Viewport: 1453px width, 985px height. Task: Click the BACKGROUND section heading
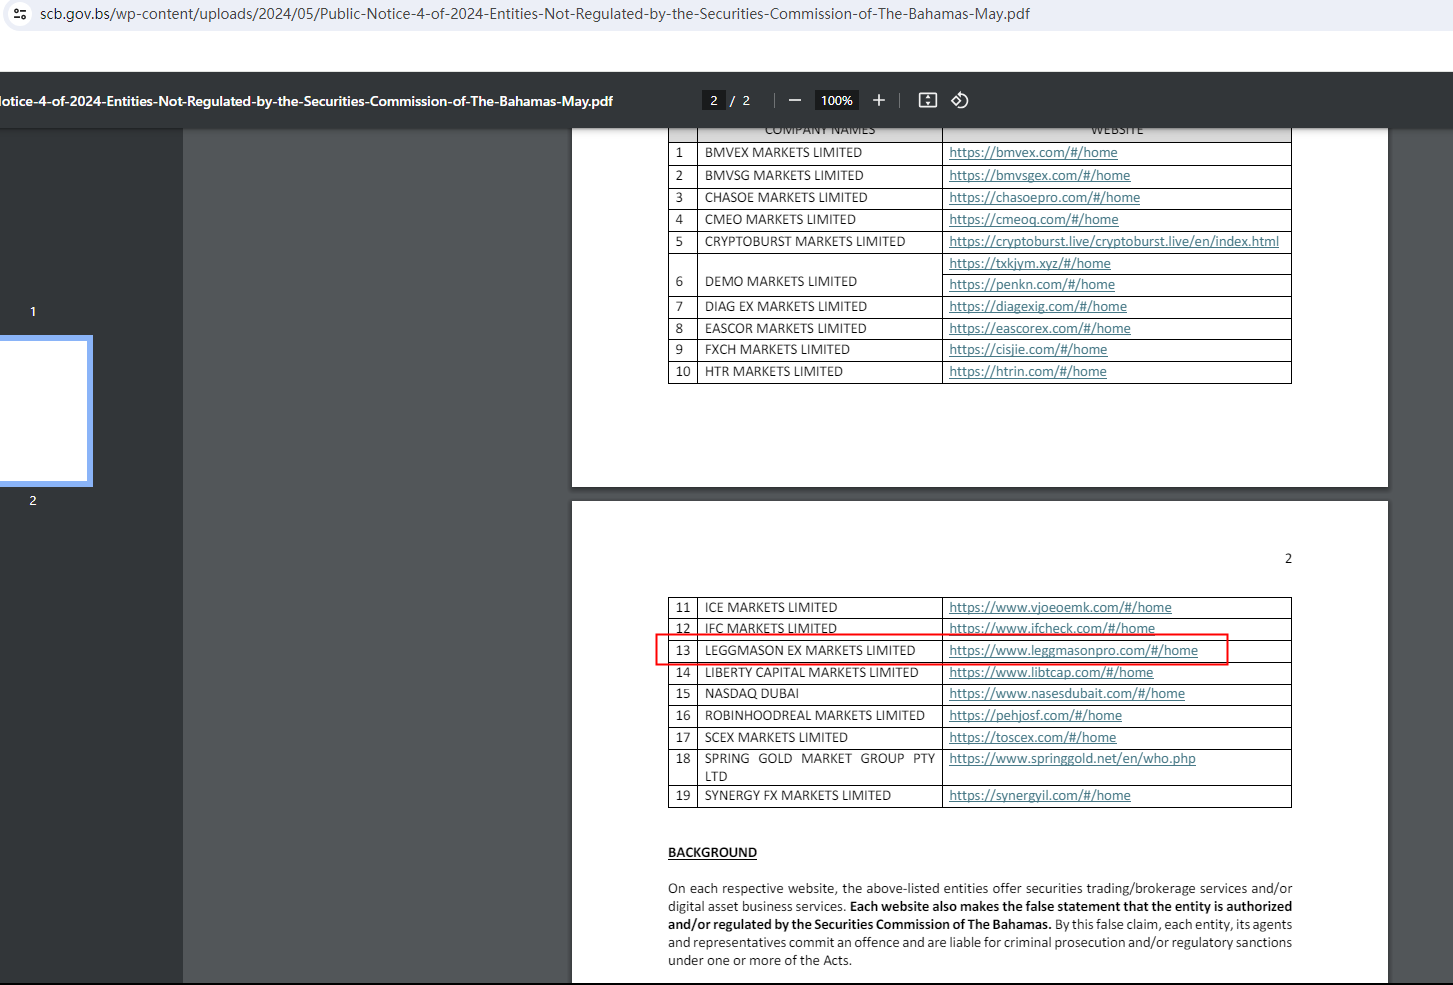(712, 853)
